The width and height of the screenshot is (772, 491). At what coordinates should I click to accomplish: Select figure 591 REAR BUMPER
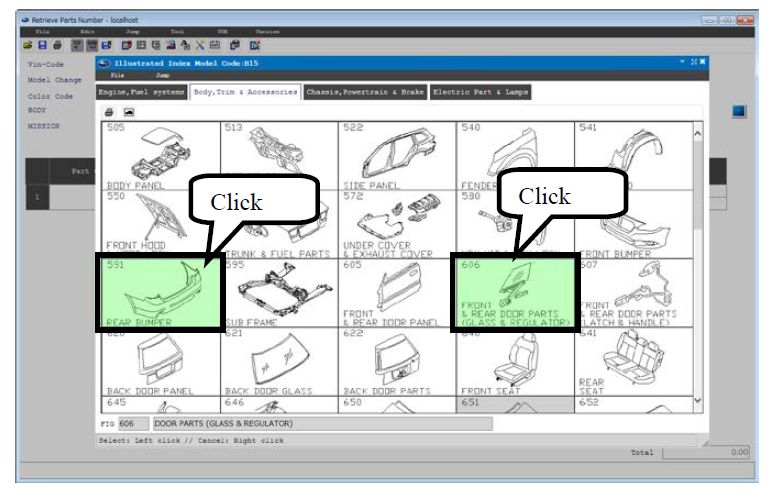[x=161, y=293]
